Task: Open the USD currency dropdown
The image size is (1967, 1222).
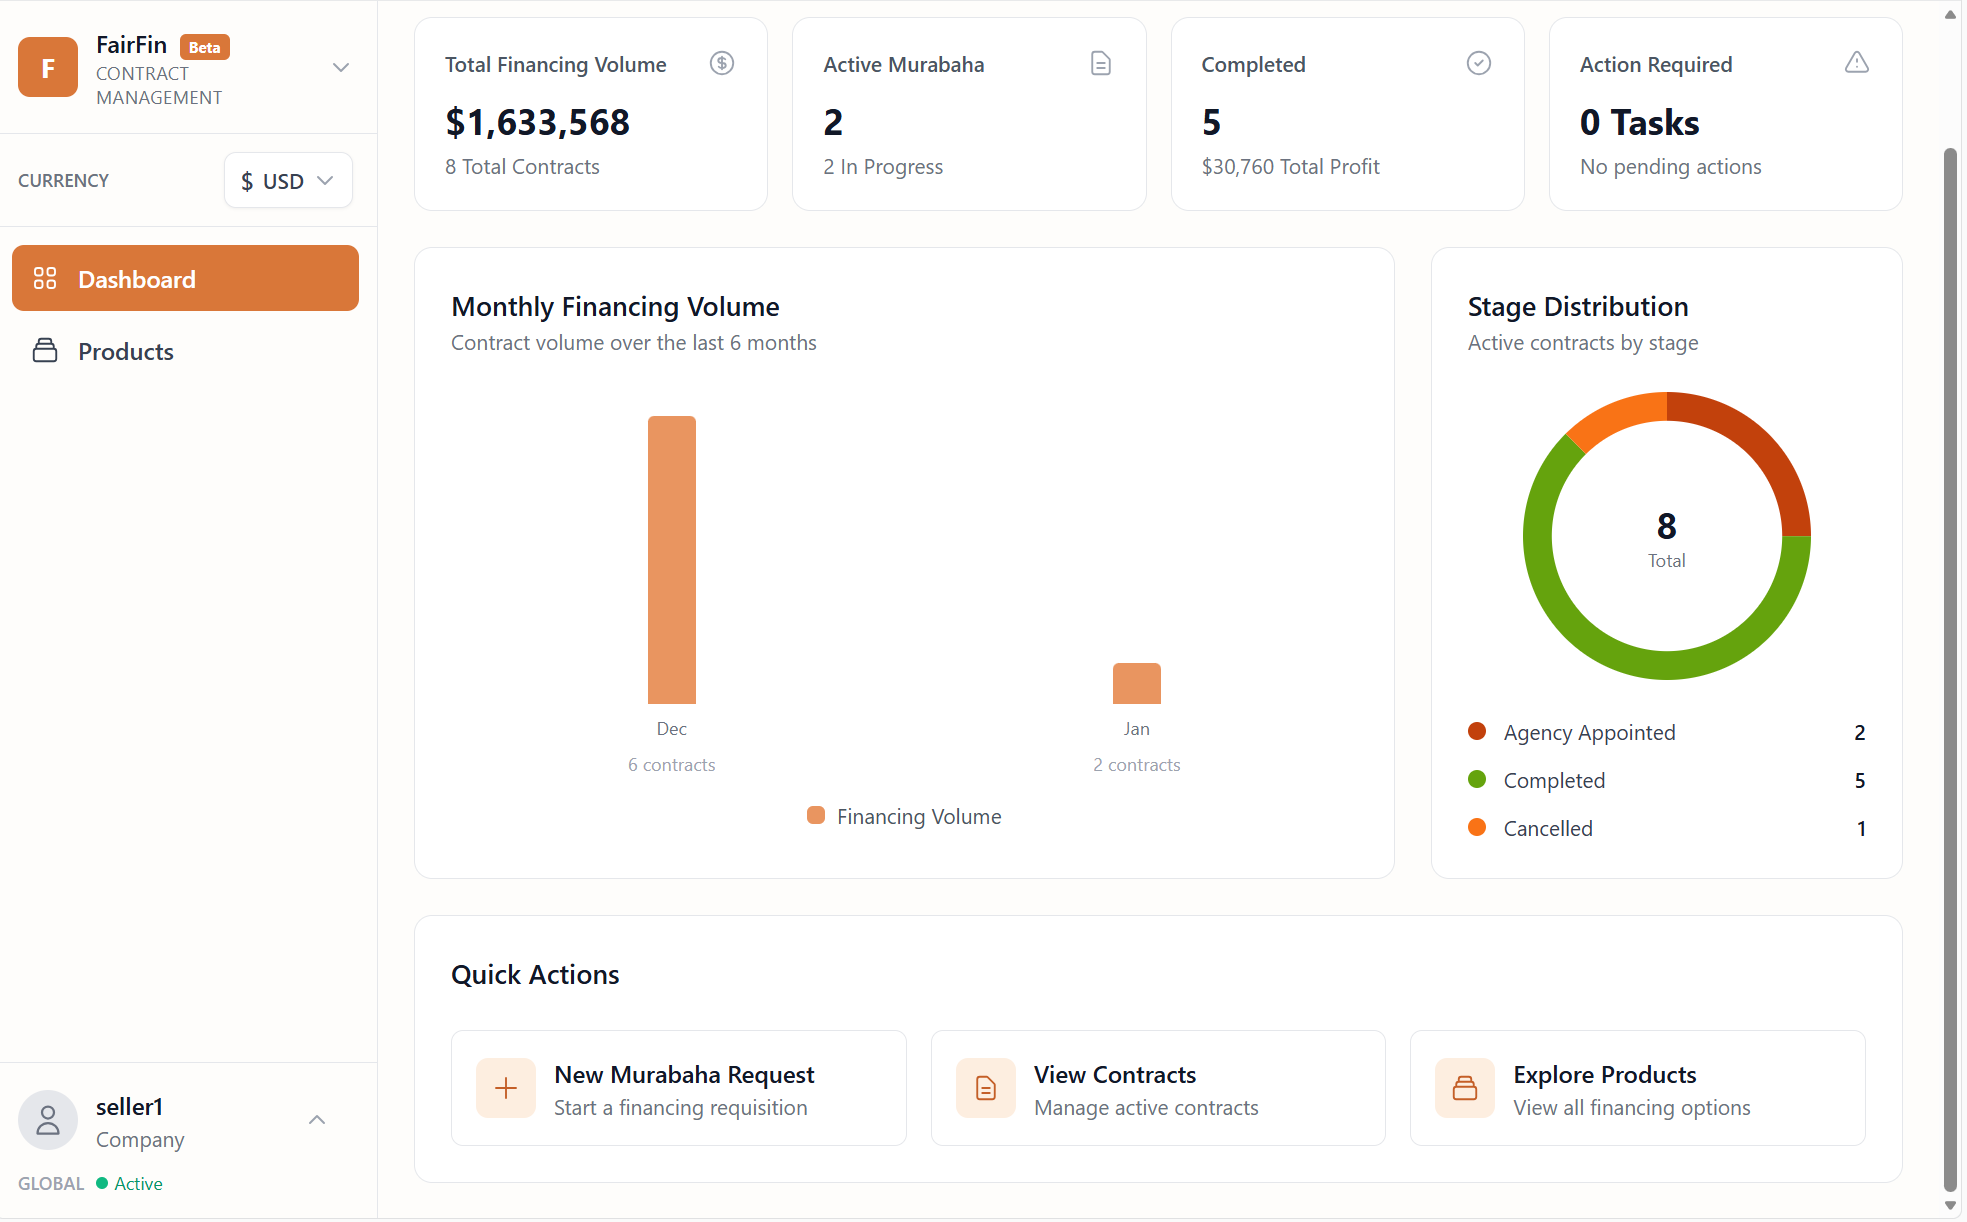Action: click(288, 181)
